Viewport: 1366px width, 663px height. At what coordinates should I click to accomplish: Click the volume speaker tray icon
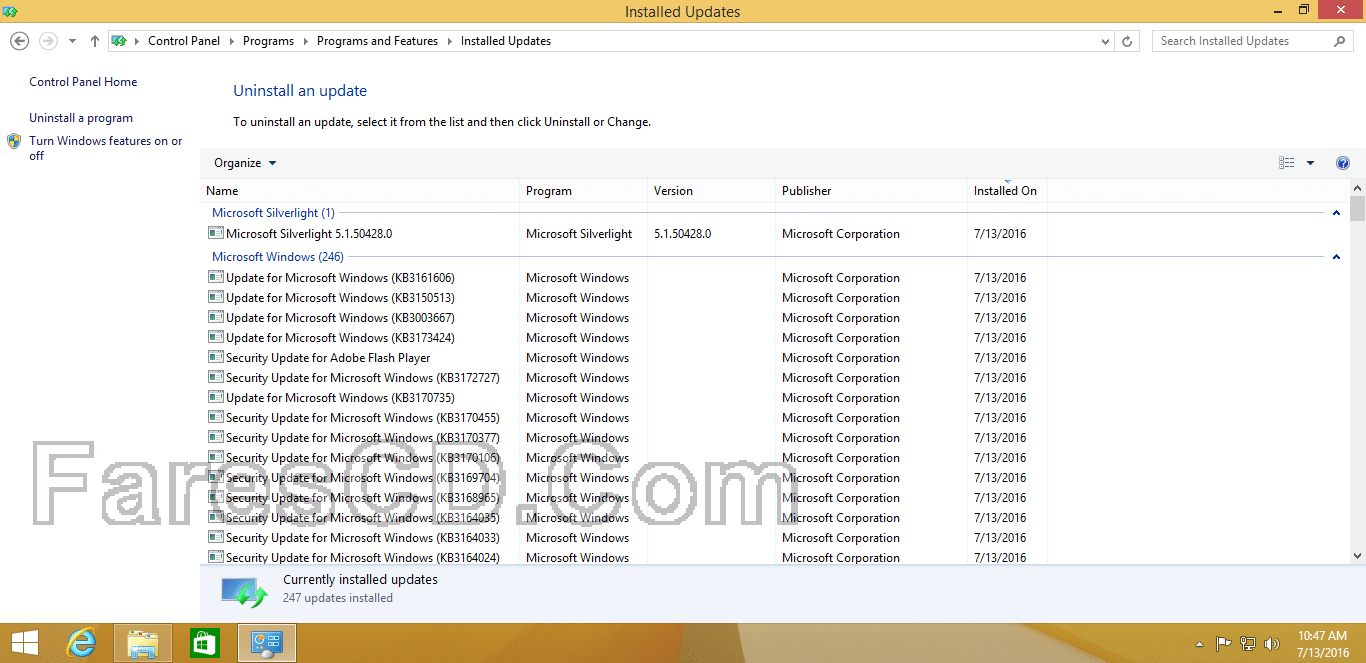1272,644
